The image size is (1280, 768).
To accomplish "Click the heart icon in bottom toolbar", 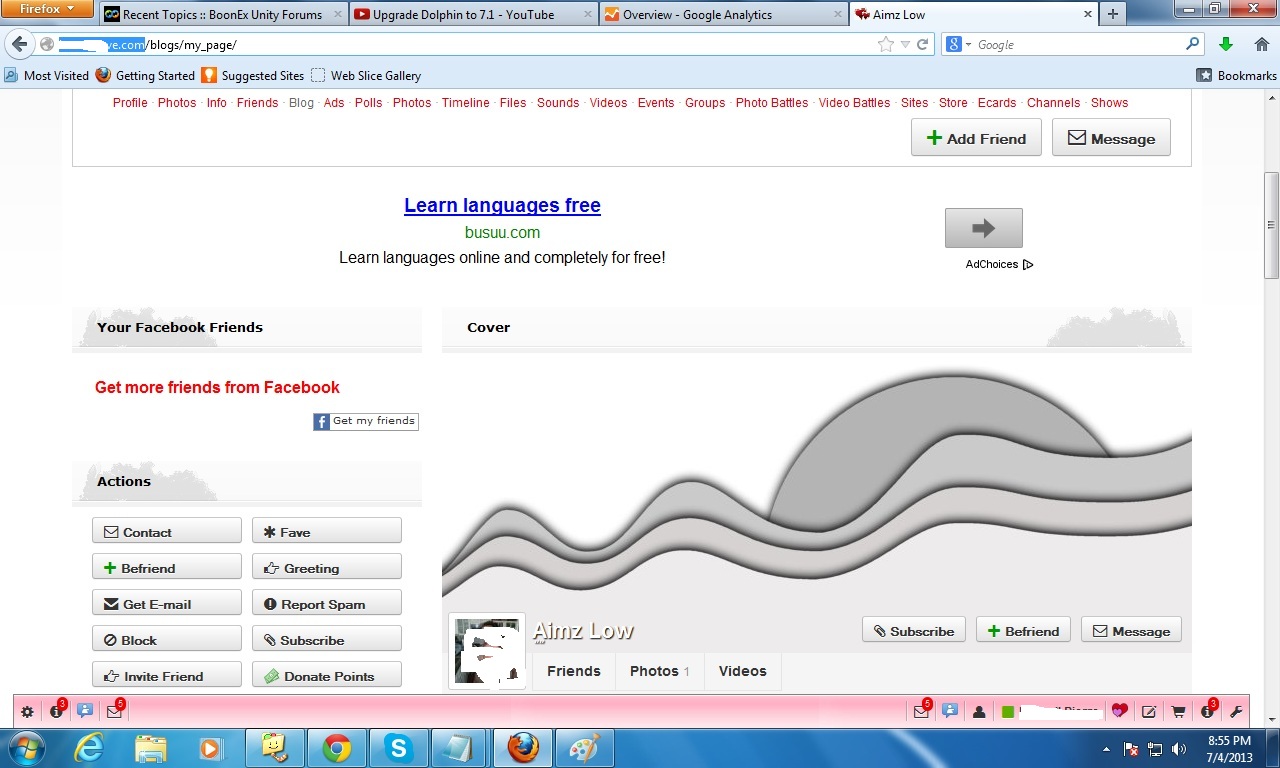I will [x=1119, y=711].
